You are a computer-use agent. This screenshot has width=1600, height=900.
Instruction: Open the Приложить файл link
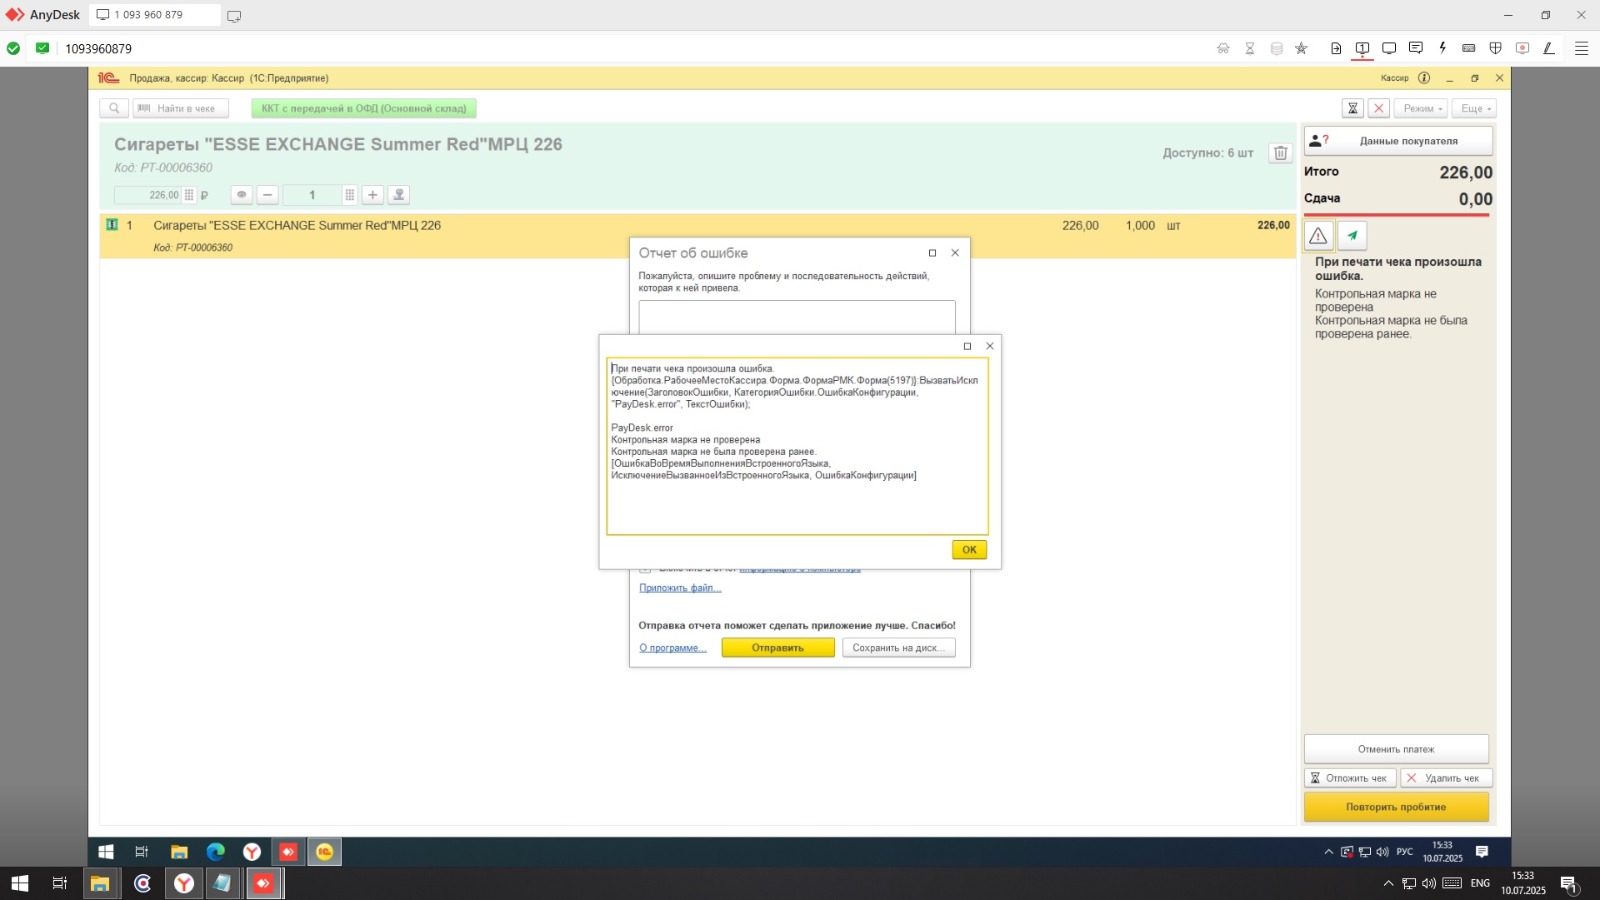[x=680, y=588]
